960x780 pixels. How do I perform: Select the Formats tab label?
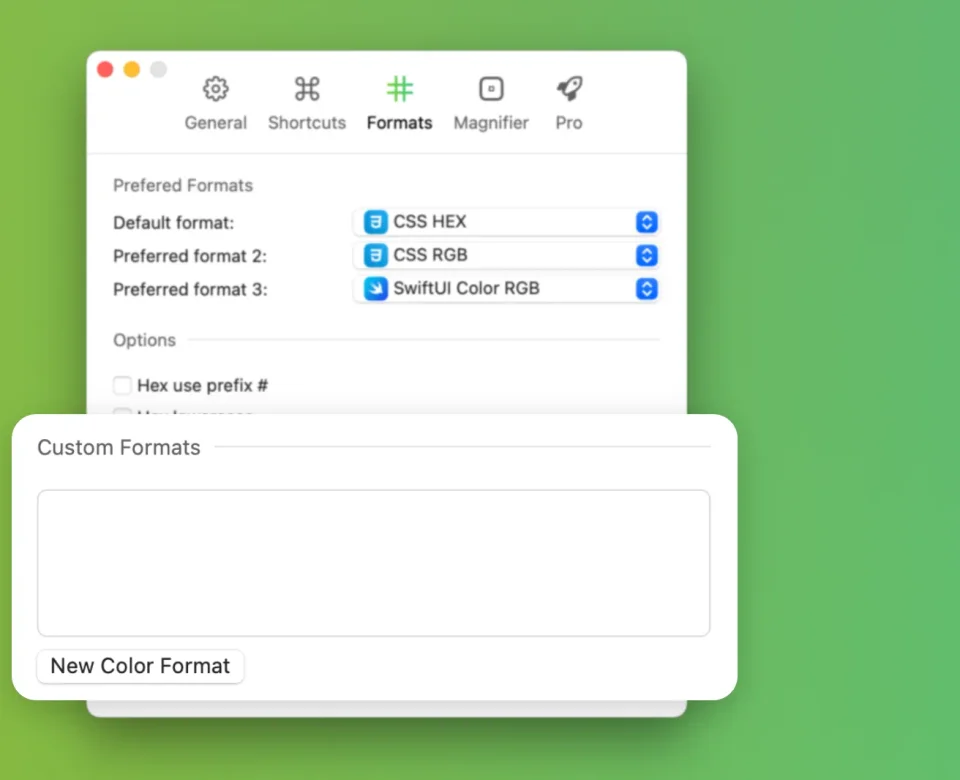(400, 123)
